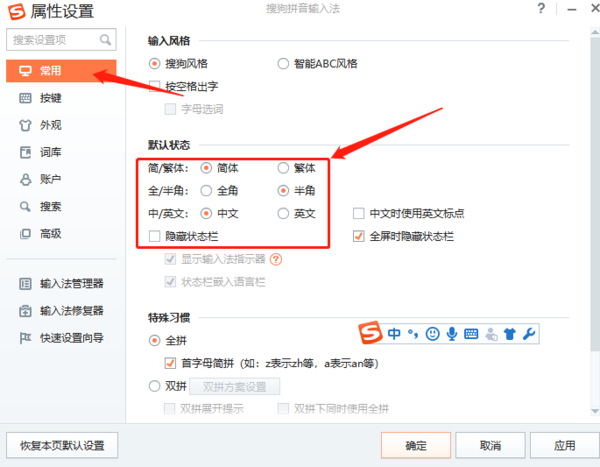
Task: Click the Sogou S logo on the status bar preview
Action: (x=370, y=332)
